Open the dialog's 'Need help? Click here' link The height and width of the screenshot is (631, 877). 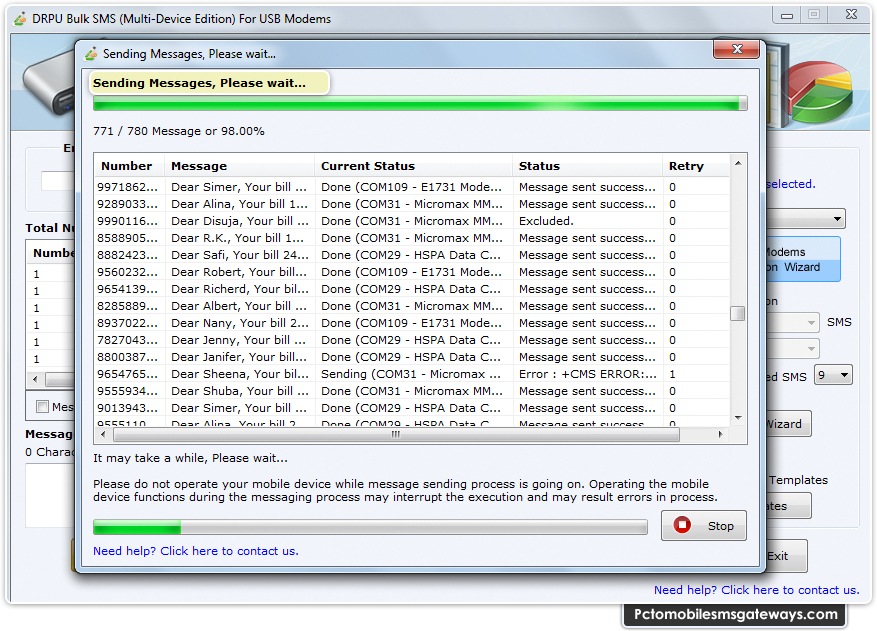pos(196,551)
